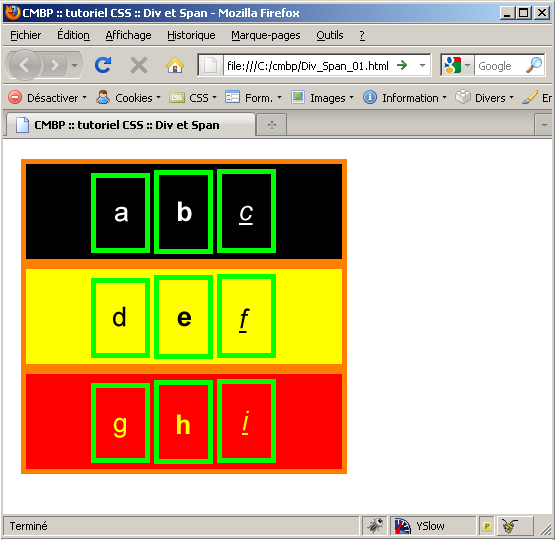The width and height of the screenshot is (555, 540).
Task: Select the CMBP tutoriel CSS tab
Action: (x=130, y=125)
